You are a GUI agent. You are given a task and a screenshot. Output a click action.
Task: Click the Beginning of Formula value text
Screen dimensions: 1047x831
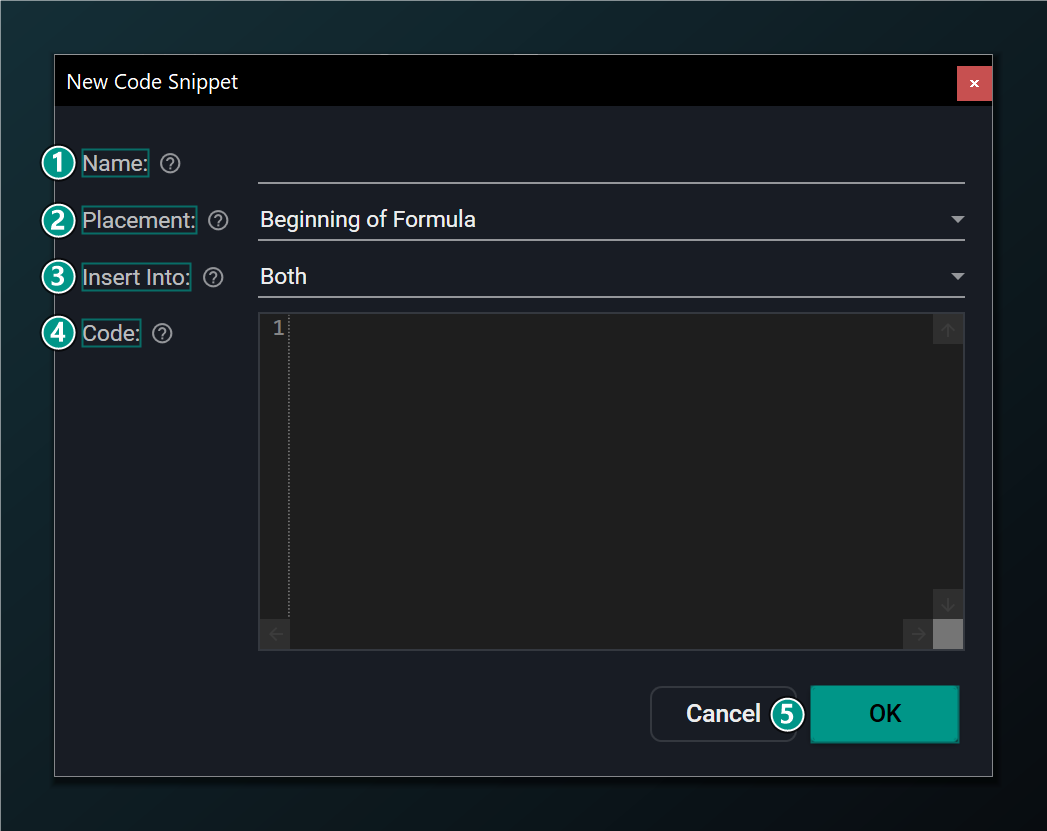[368, 220]
